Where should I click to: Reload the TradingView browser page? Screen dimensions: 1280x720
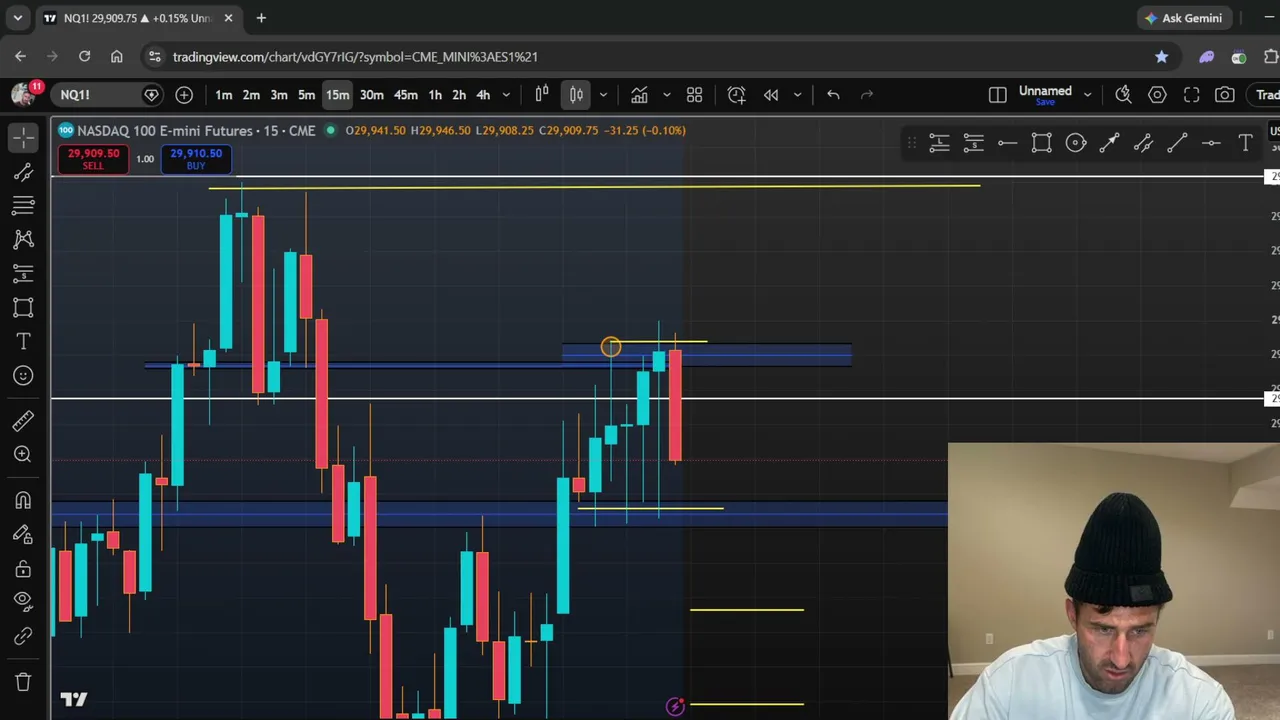coord(85,57)
